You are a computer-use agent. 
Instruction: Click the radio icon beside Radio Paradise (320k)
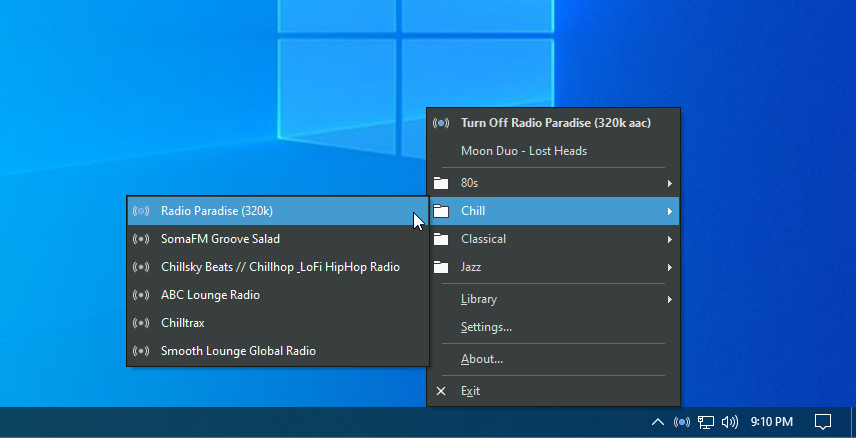[141, 211]
